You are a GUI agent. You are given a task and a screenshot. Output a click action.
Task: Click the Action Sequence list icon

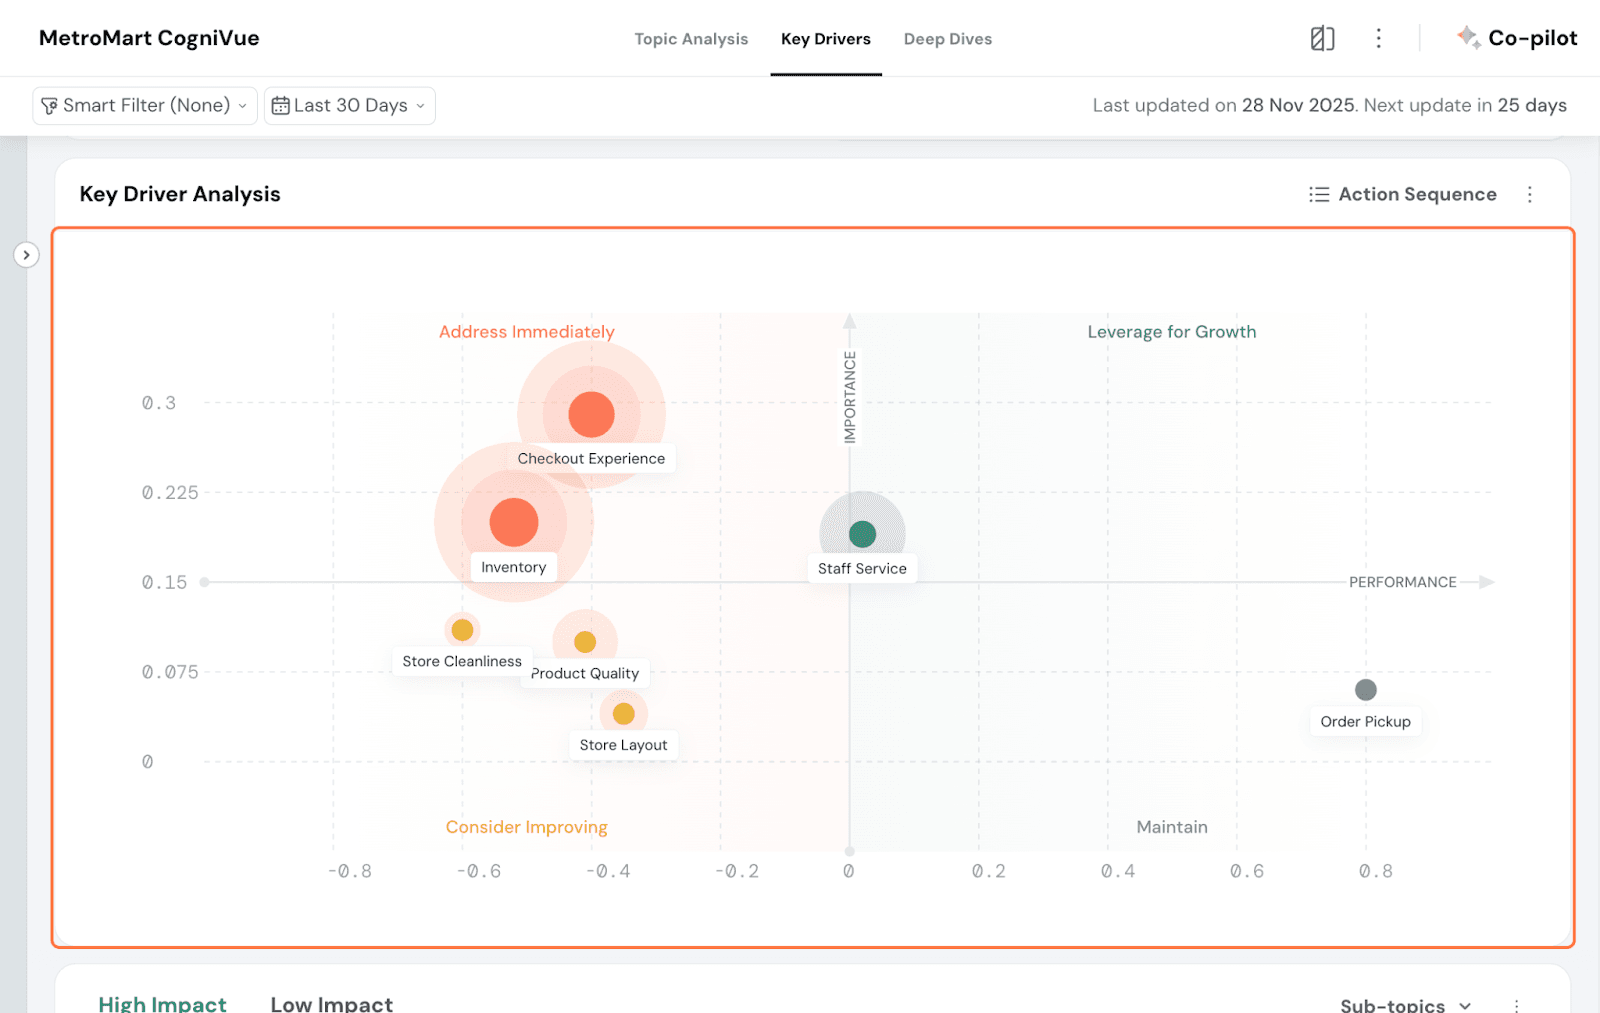pos(1319,195)
